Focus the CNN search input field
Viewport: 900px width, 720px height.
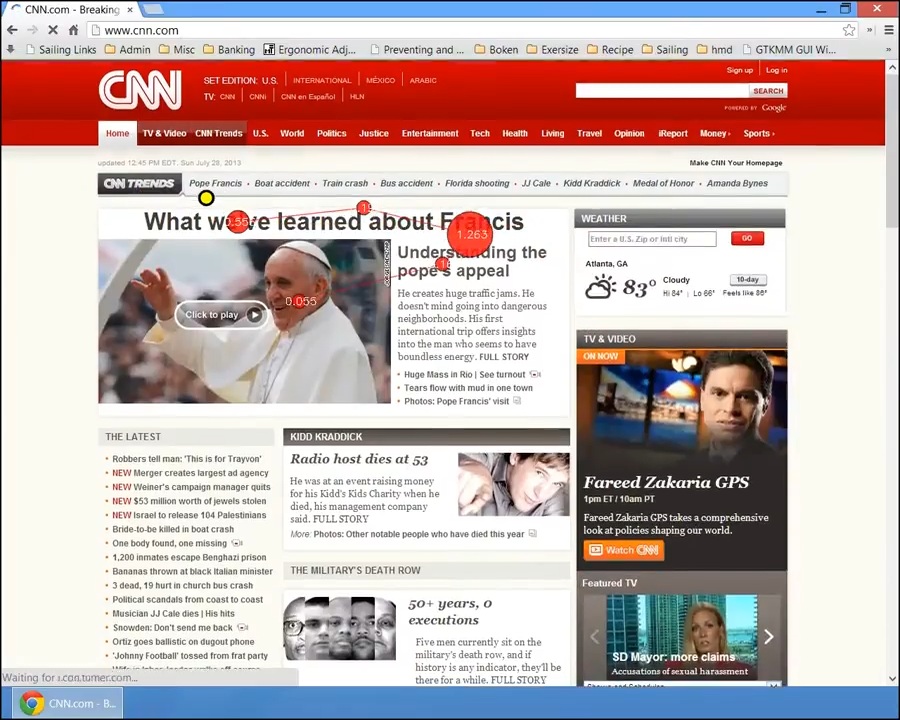click(662, 91)
